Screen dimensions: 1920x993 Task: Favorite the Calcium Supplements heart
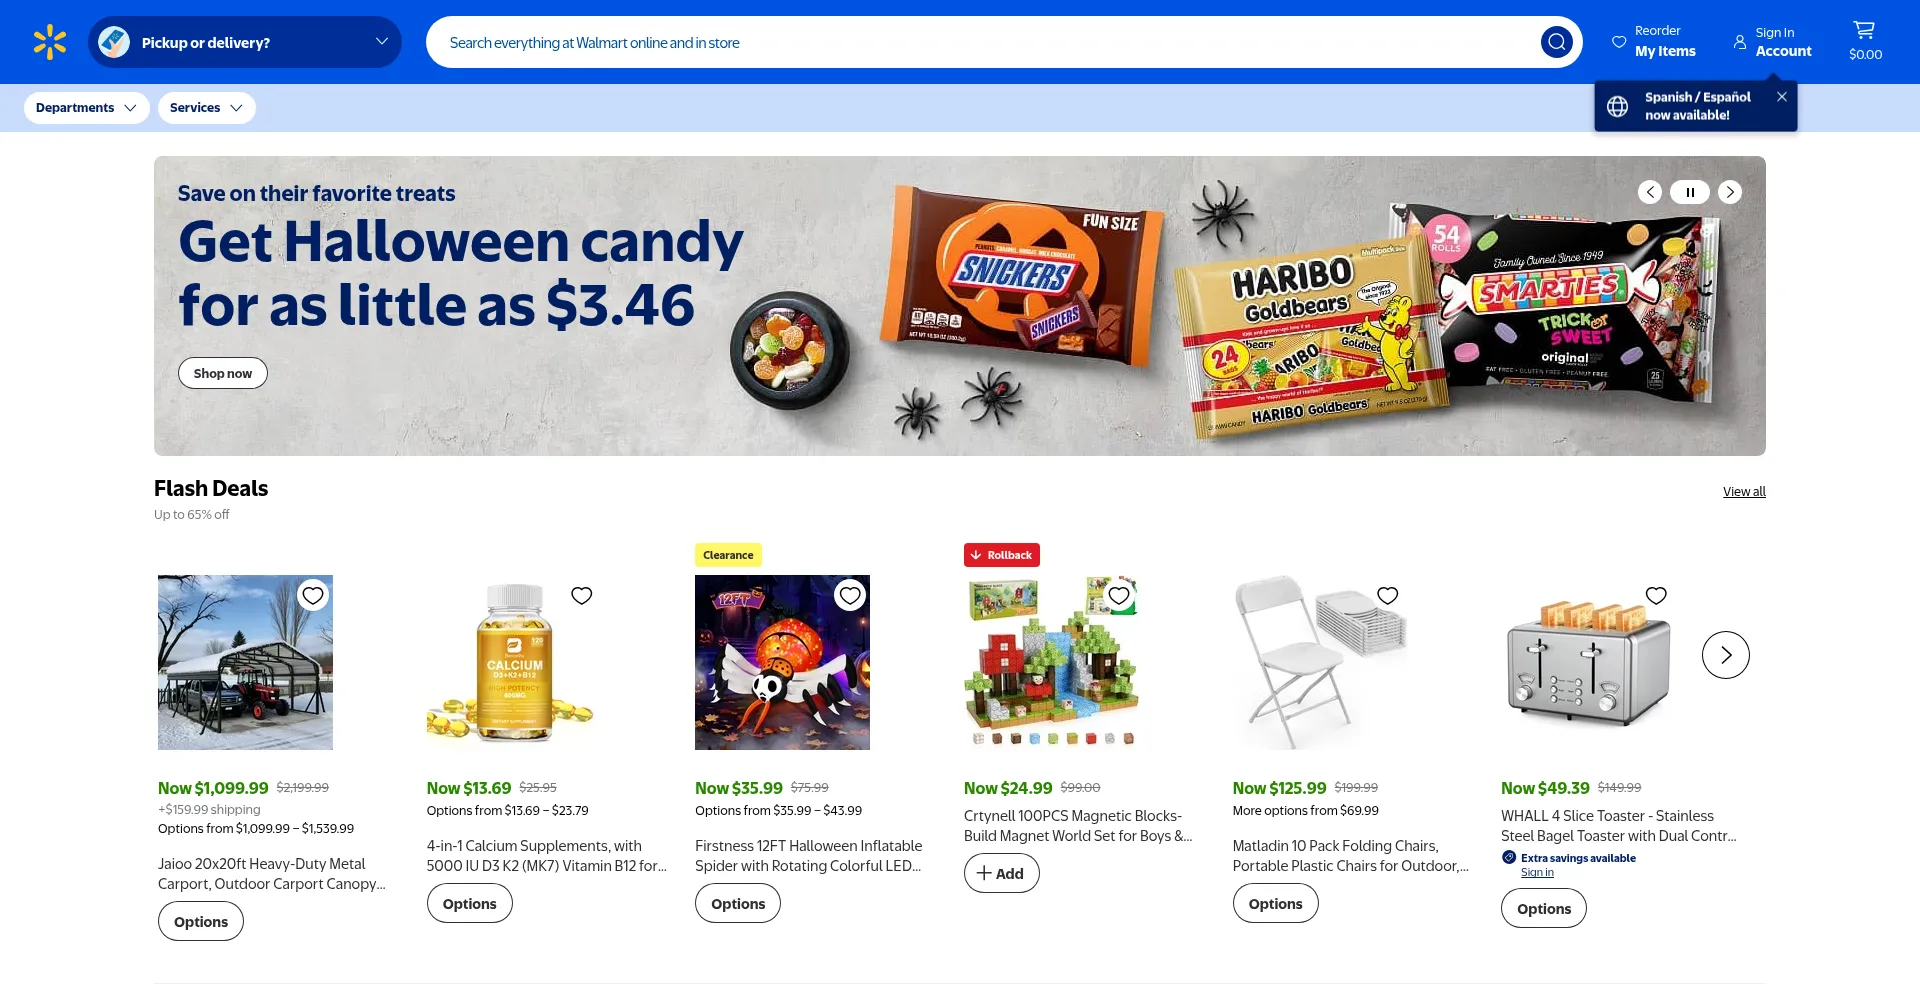tap(582, 596)
